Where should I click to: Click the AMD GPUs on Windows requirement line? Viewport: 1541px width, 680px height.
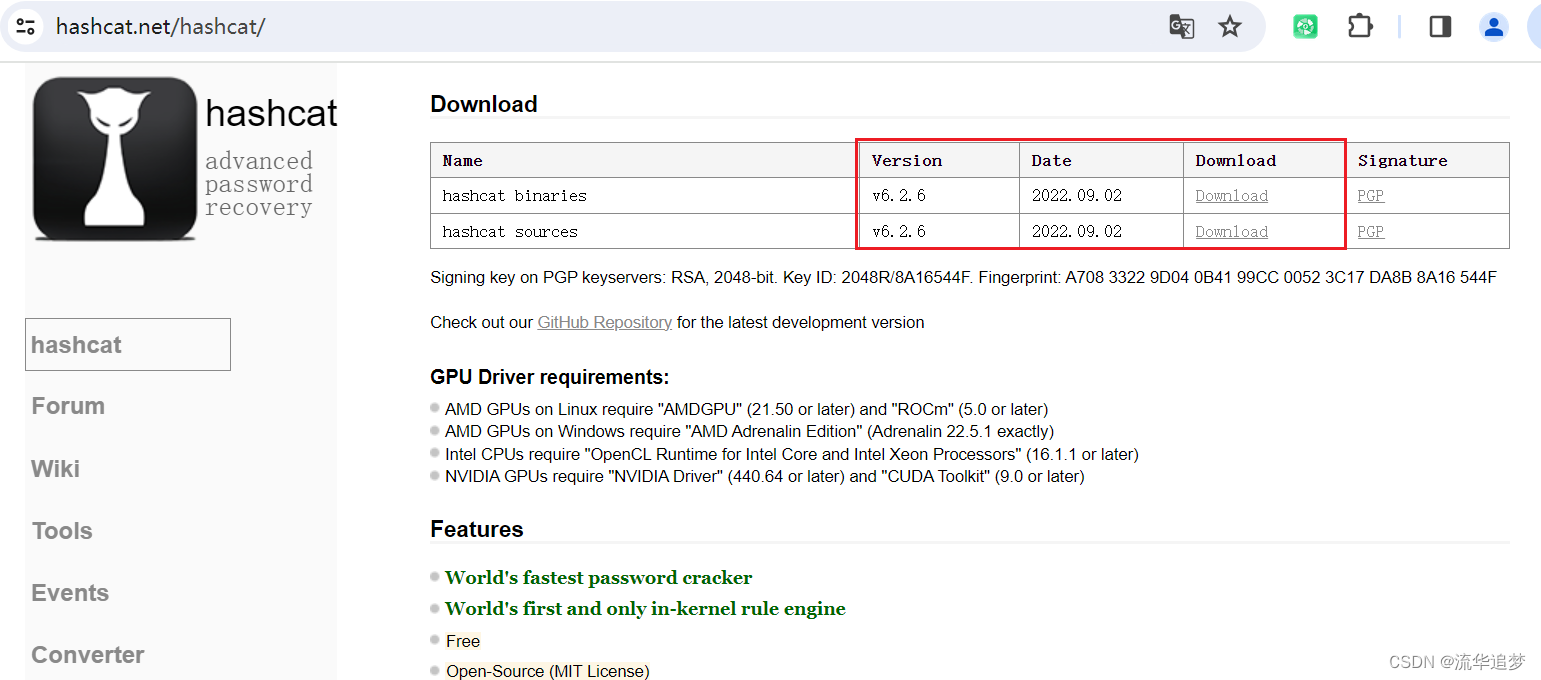(x=749, y=432)
